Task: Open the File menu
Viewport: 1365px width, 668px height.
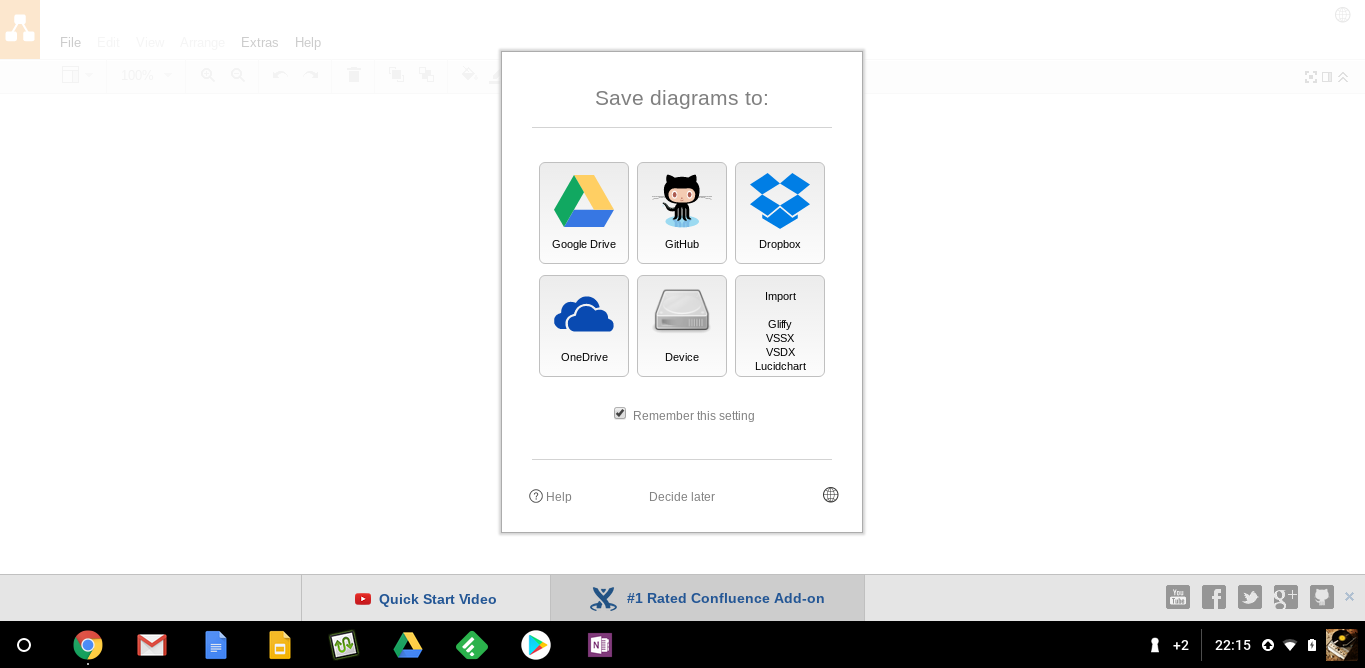Action: (70, 42)
